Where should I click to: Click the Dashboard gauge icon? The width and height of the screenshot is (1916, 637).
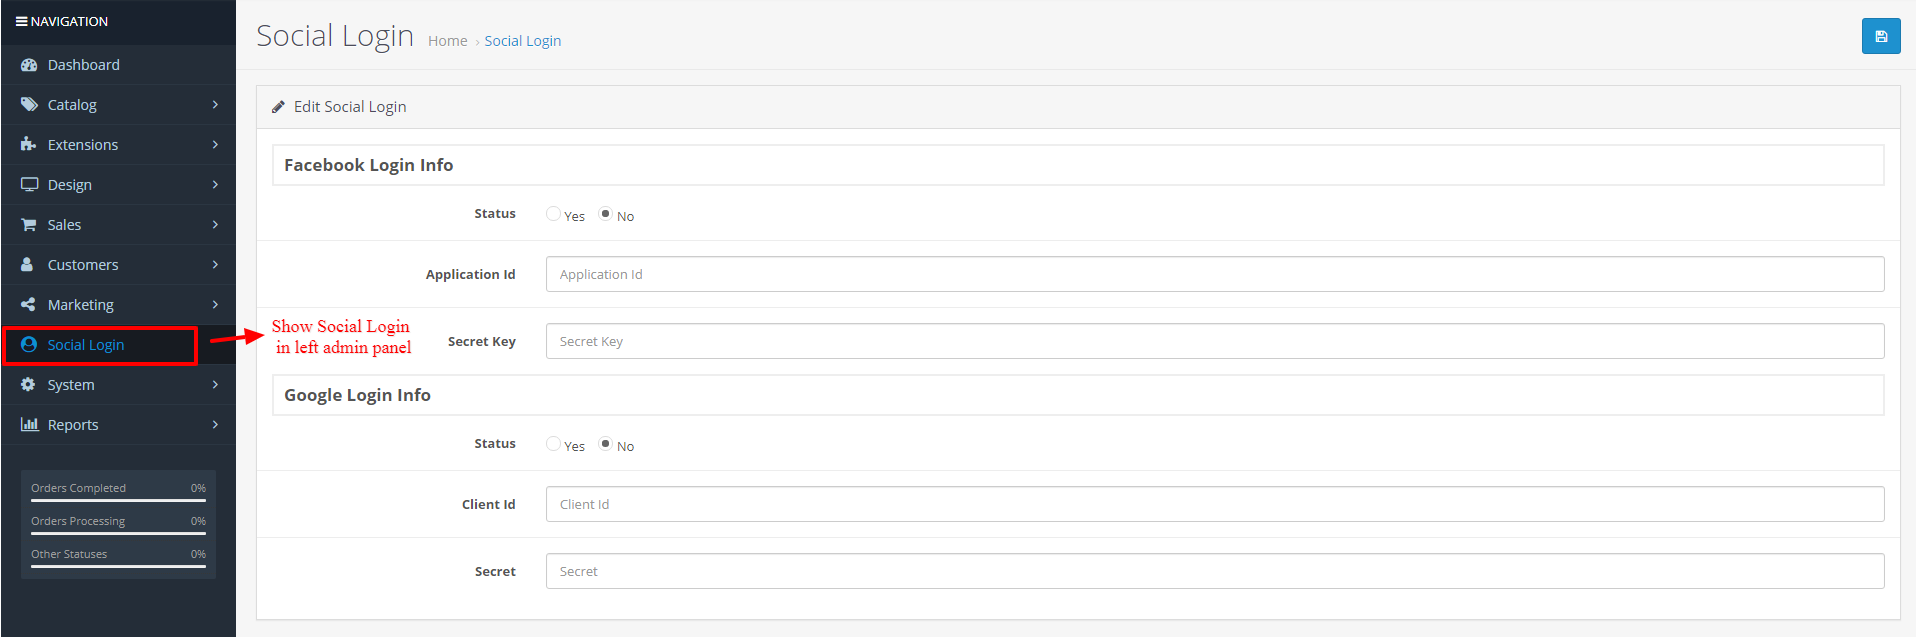[29, 65]
